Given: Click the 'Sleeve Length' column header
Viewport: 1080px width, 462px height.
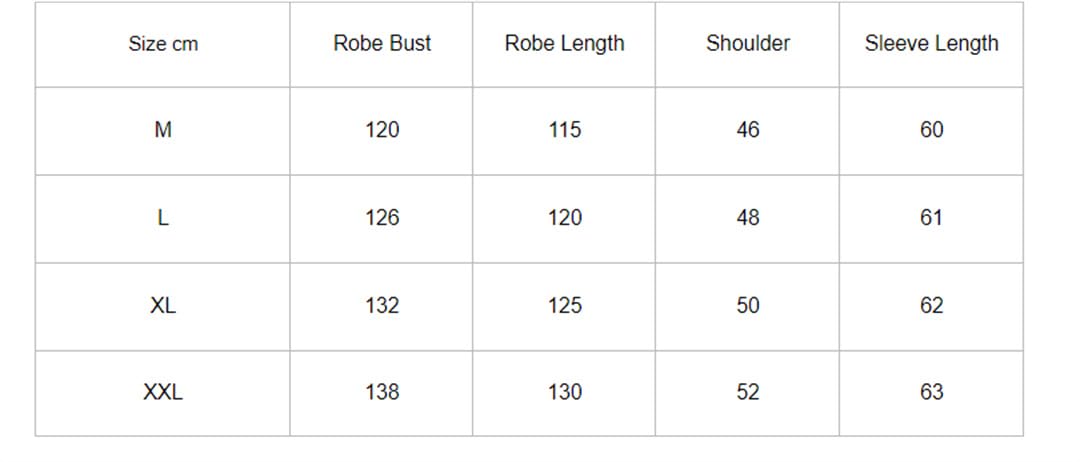Looking at the screenshot, I should point(931,43).
